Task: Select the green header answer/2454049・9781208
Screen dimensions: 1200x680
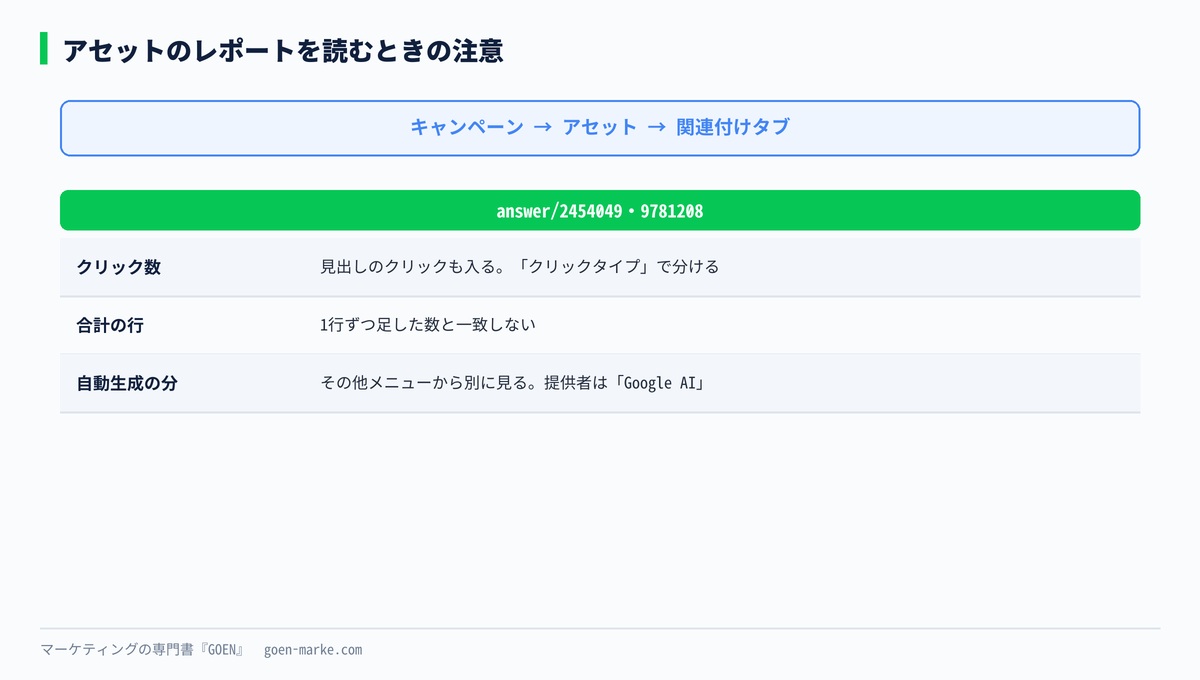Action: (600, 211)
